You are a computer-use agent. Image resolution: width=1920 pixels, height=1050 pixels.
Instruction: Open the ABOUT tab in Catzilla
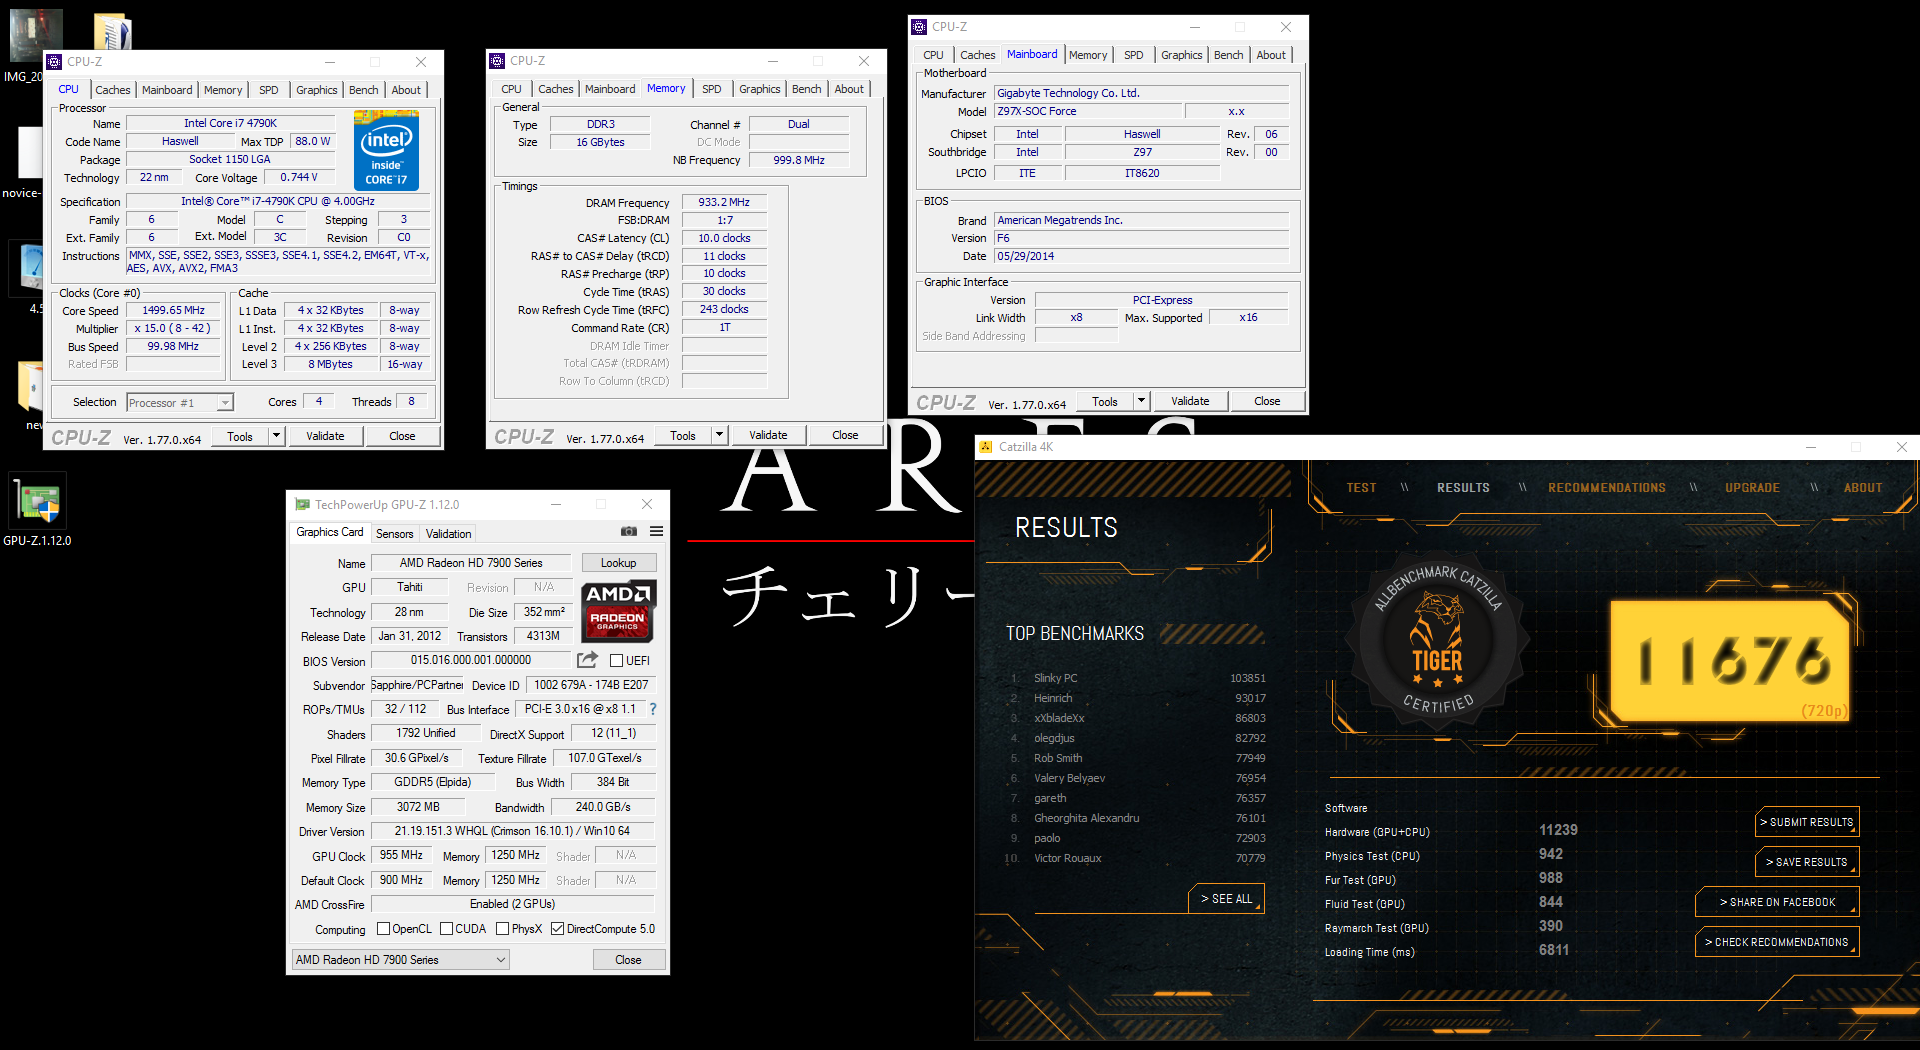click(1863, 488)
